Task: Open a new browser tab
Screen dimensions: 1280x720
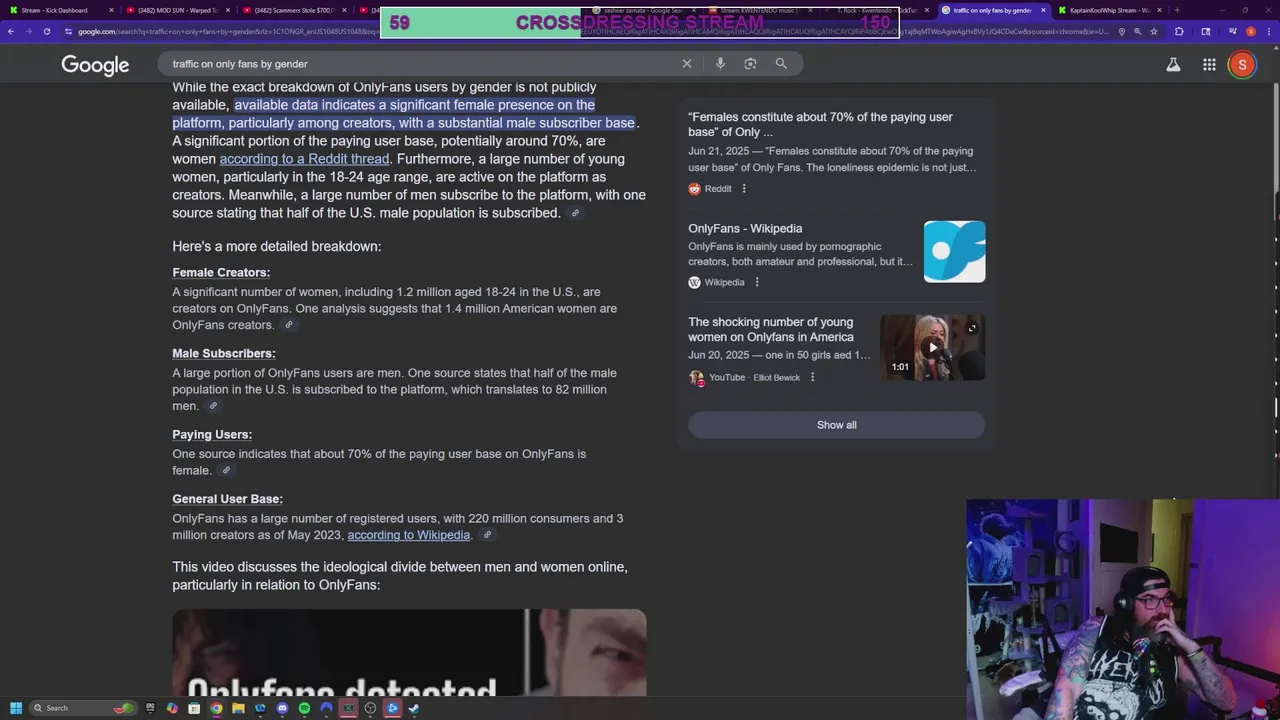Action: tap(1177, 10)
